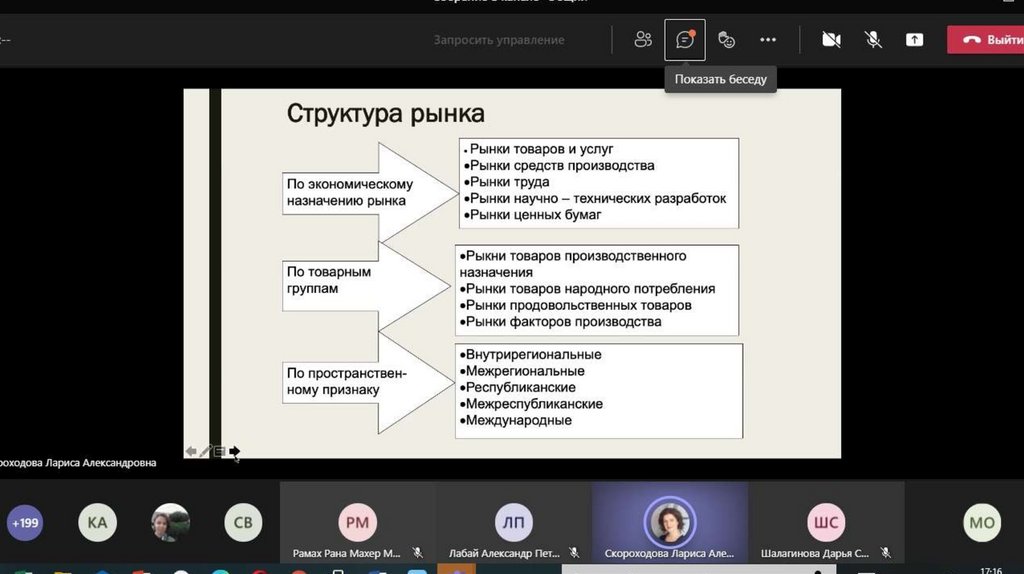The image size is (1024, 574).
Task: Select the MO participant avatar
Action: point(982,522)
